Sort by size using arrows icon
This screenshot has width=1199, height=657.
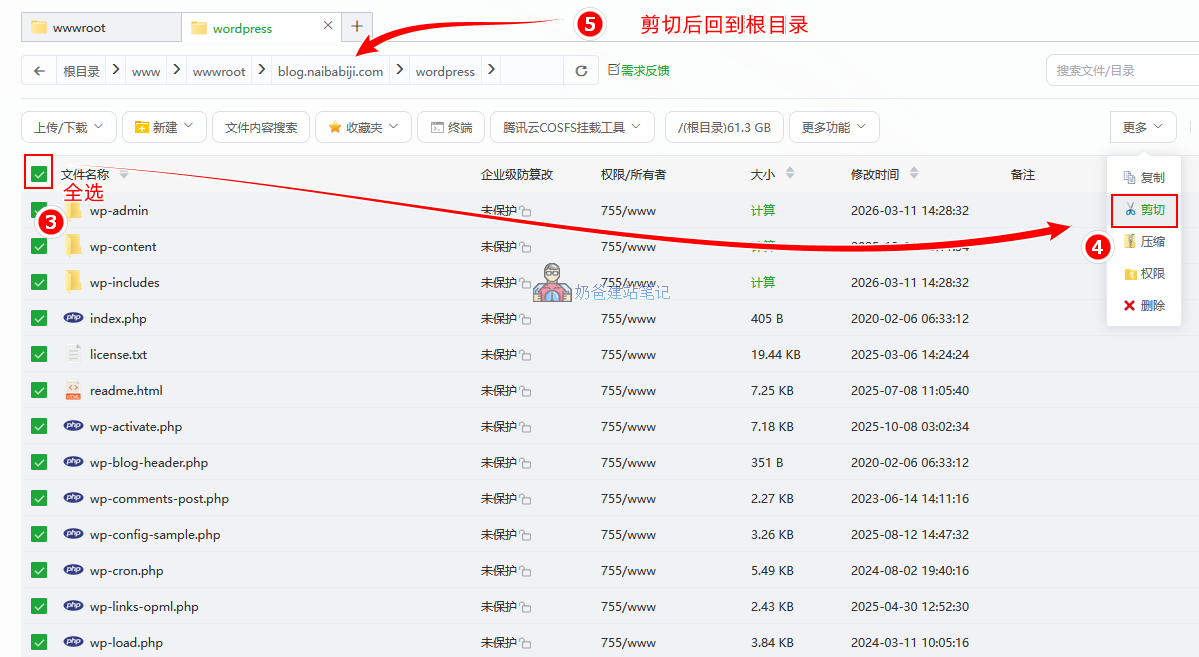(x=790, y=174)
